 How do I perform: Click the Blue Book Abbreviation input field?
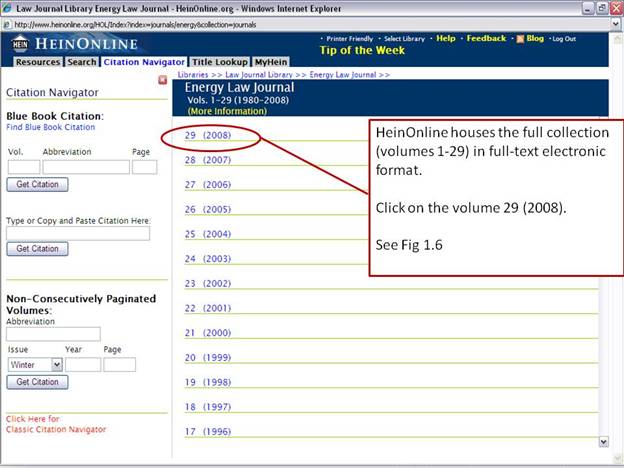86,167
